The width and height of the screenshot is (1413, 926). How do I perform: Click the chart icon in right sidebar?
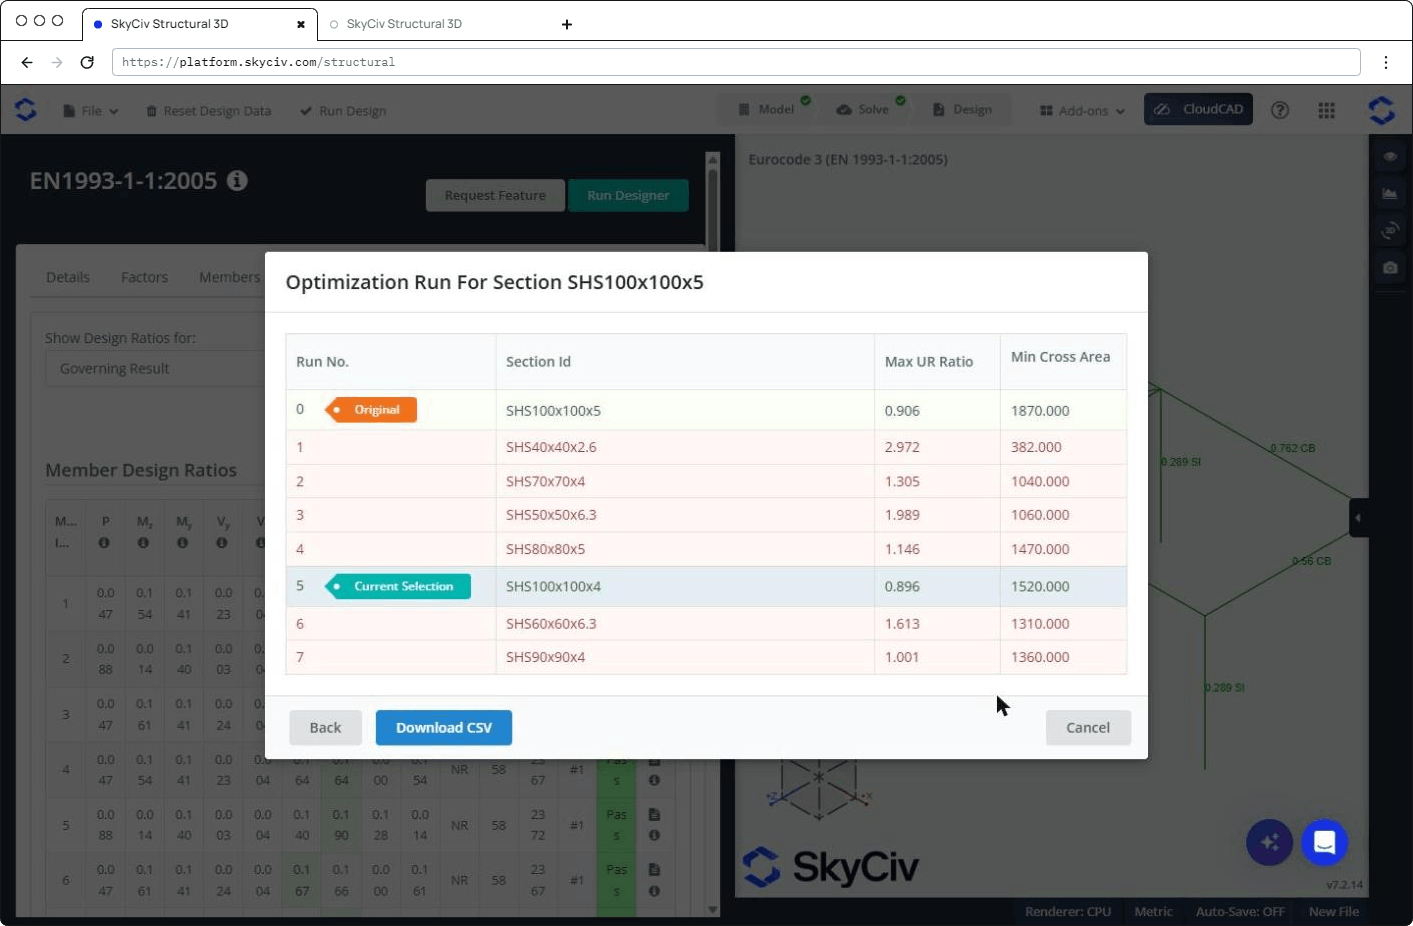1390,193
